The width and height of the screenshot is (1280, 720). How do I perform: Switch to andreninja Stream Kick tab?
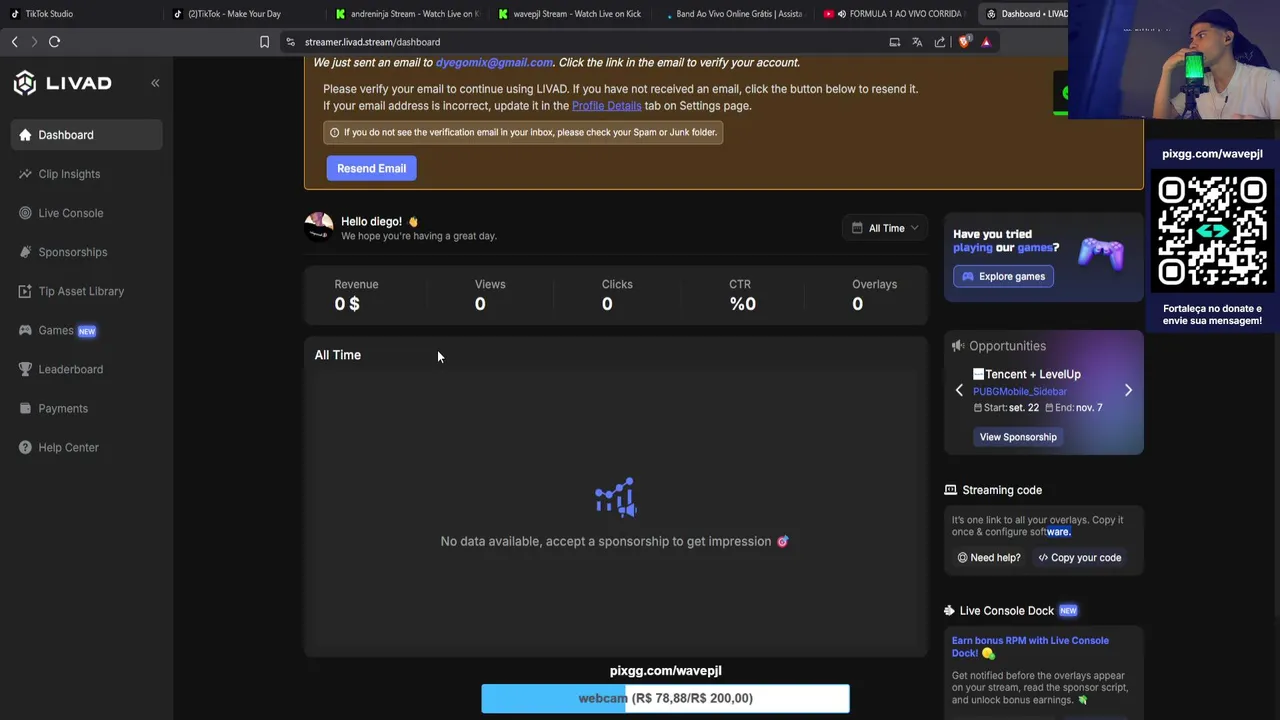(406, 14)
